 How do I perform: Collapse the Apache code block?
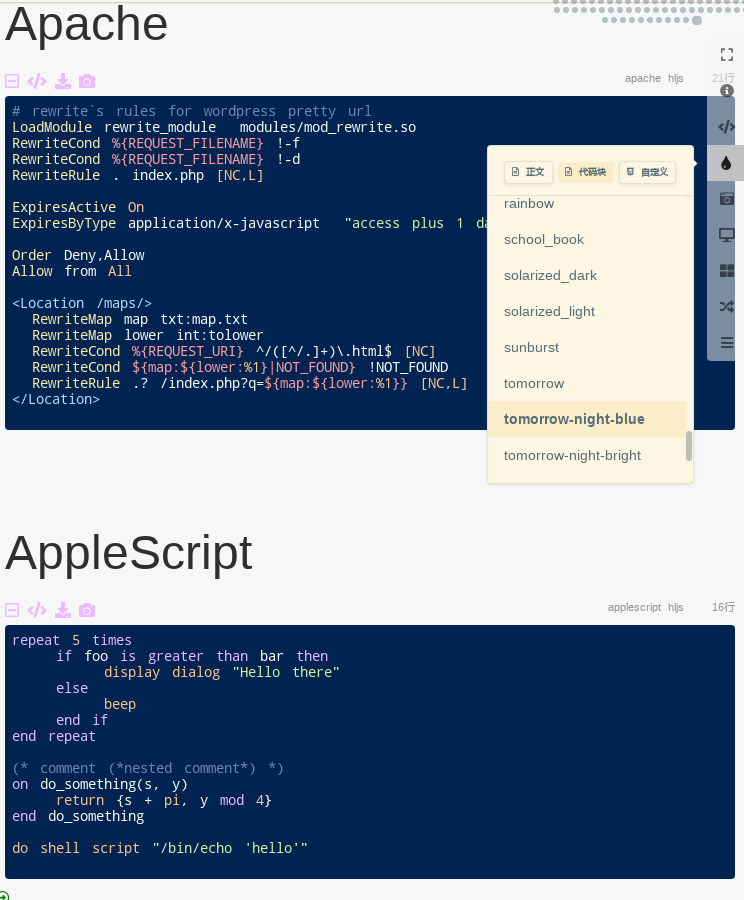(x=12, y=81)
